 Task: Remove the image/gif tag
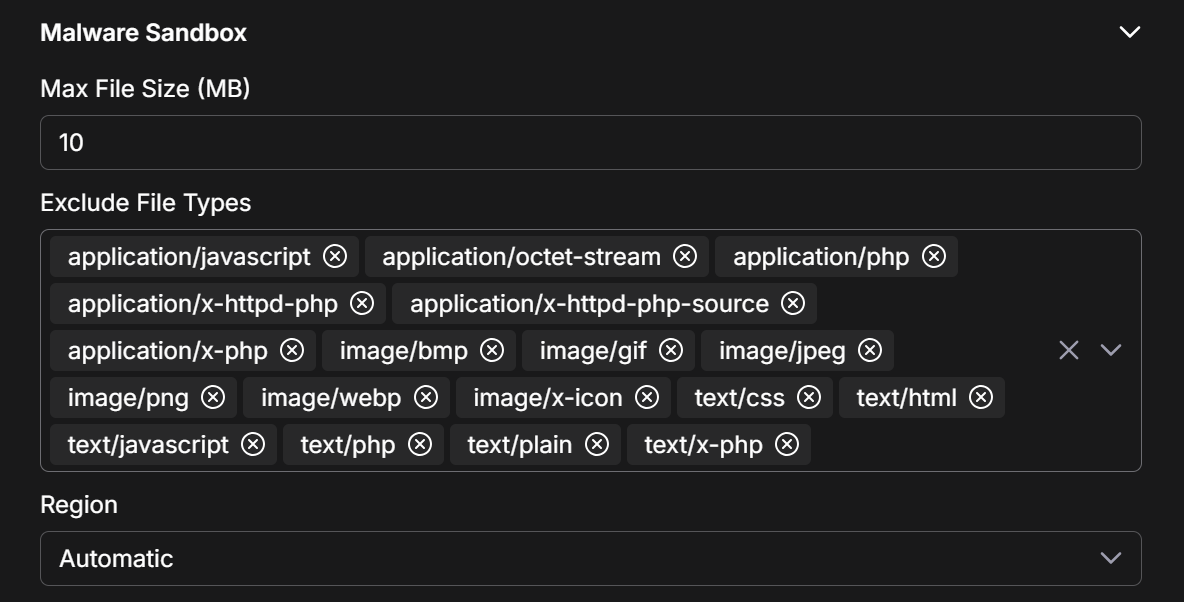point(671,350)
